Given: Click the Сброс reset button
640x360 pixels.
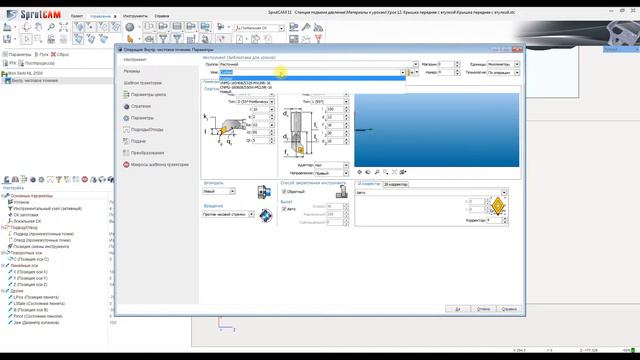Looking at the screenshot, I should [x=60, y=54].
